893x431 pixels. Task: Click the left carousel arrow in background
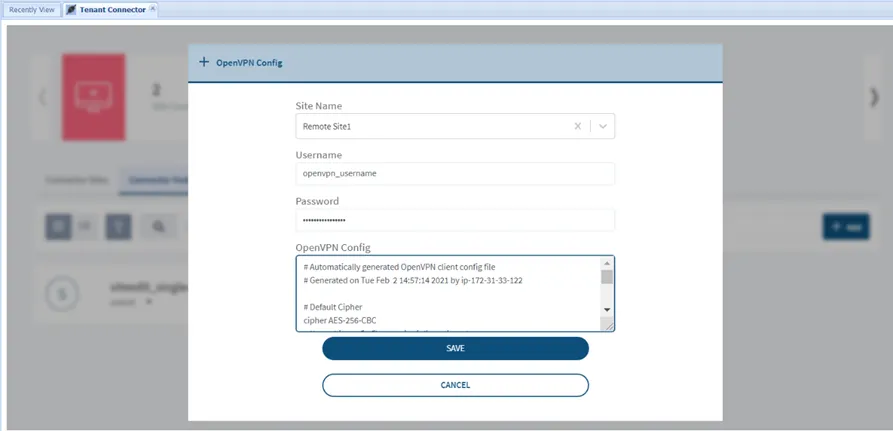pyautogui.click(x=42, y=98)
